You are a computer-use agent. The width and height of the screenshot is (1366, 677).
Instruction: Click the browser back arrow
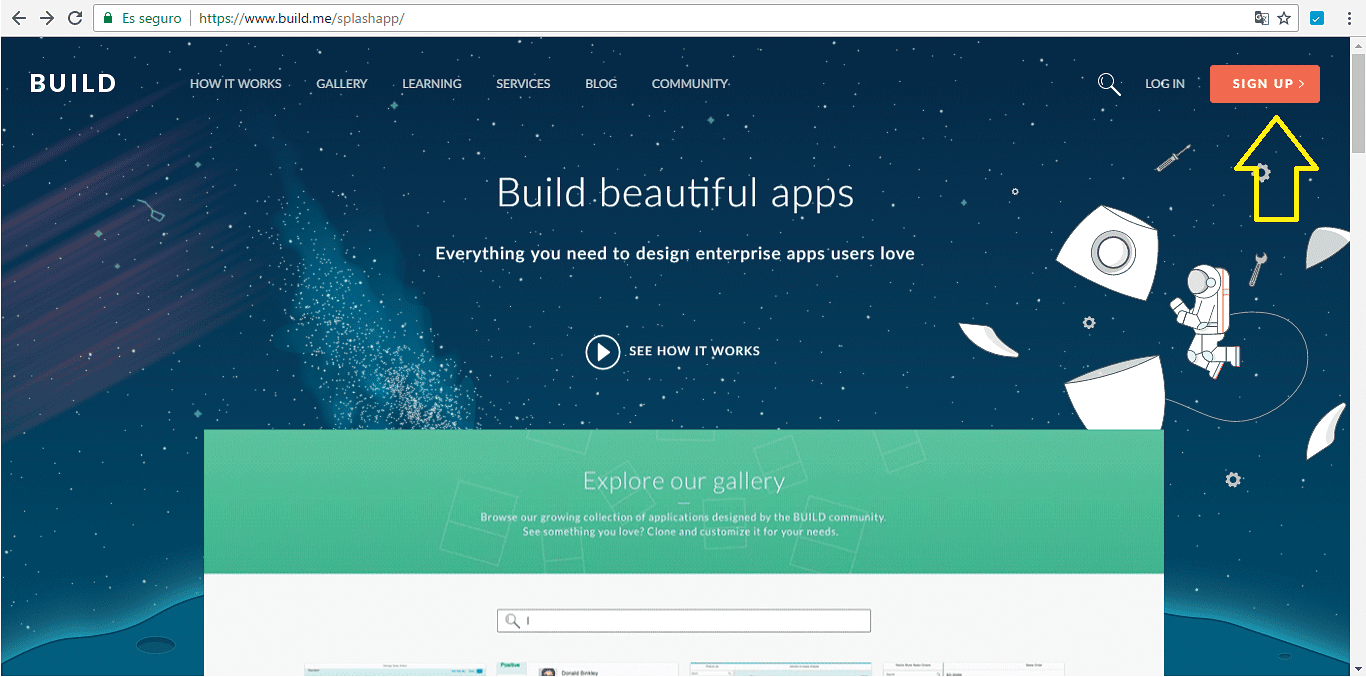(x=19, y=18)
